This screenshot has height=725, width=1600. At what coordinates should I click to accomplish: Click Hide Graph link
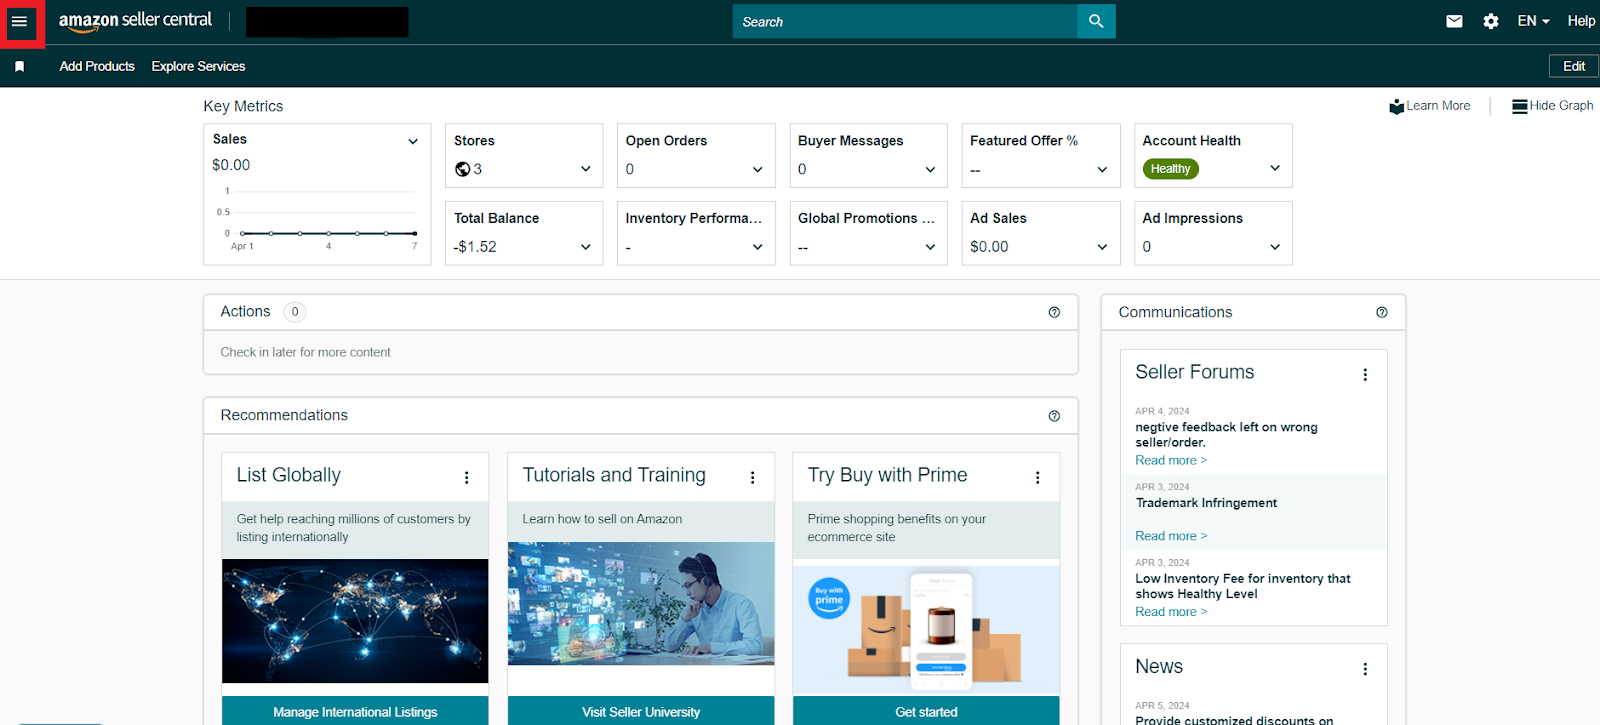tap(1561, 106)
